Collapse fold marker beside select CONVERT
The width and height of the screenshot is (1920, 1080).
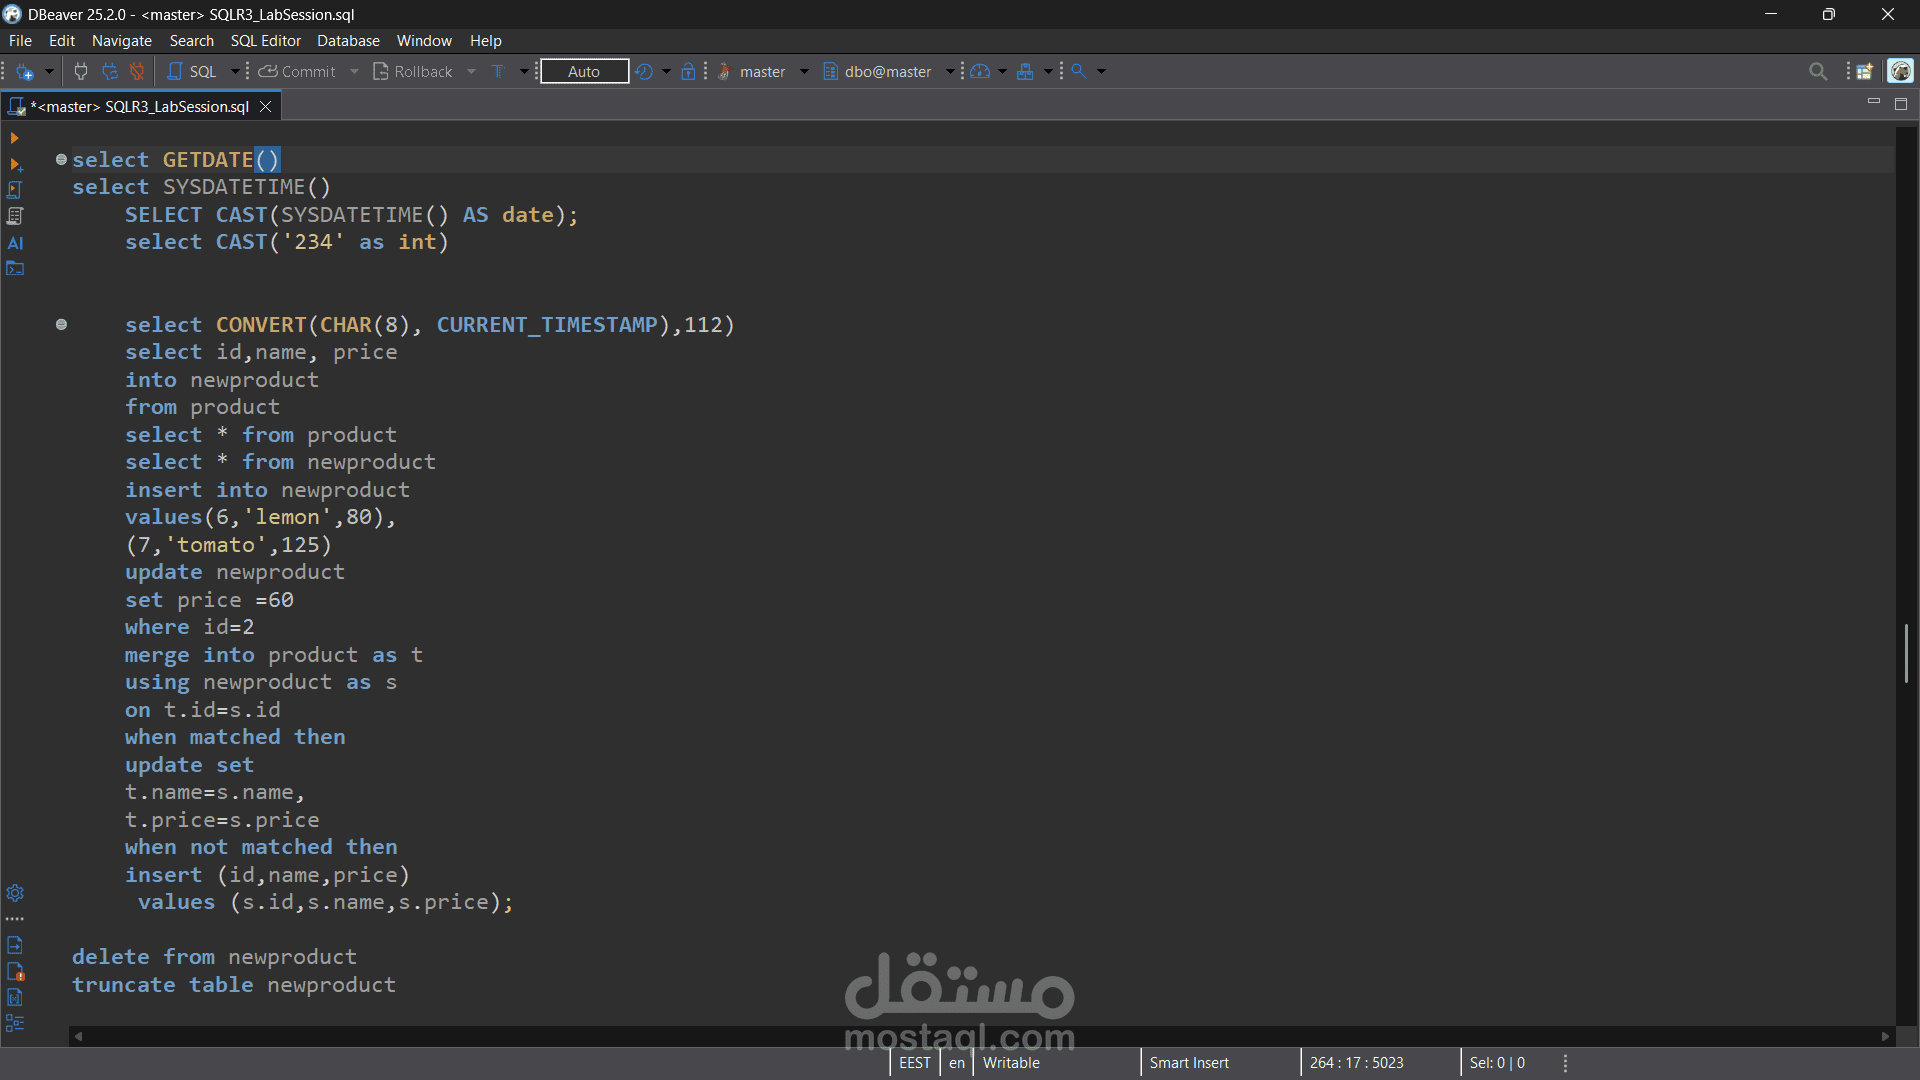pyautogui.click(x=61, y=324)
